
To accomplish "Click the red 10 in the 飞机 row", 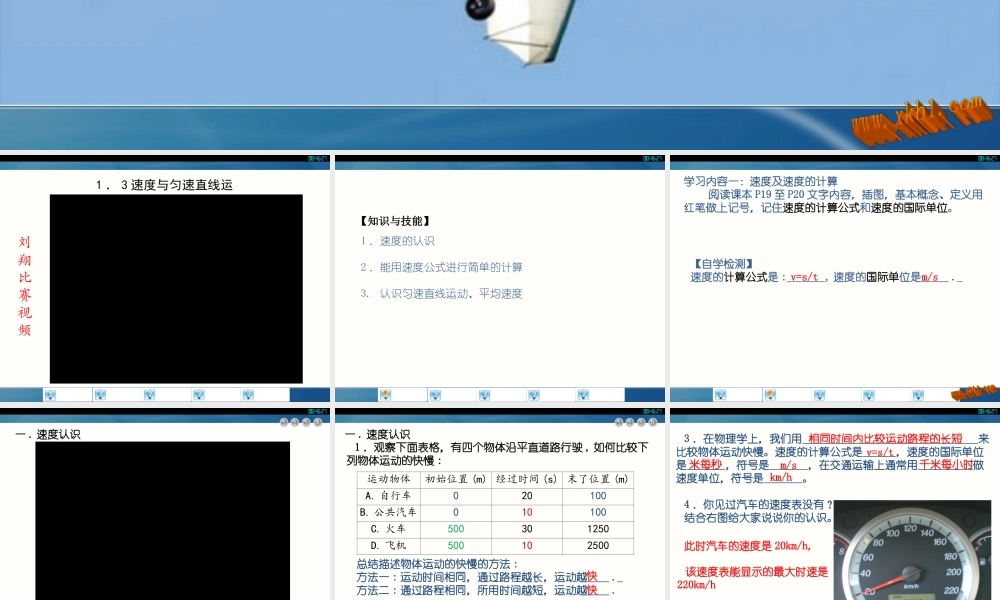I will 527,545.
